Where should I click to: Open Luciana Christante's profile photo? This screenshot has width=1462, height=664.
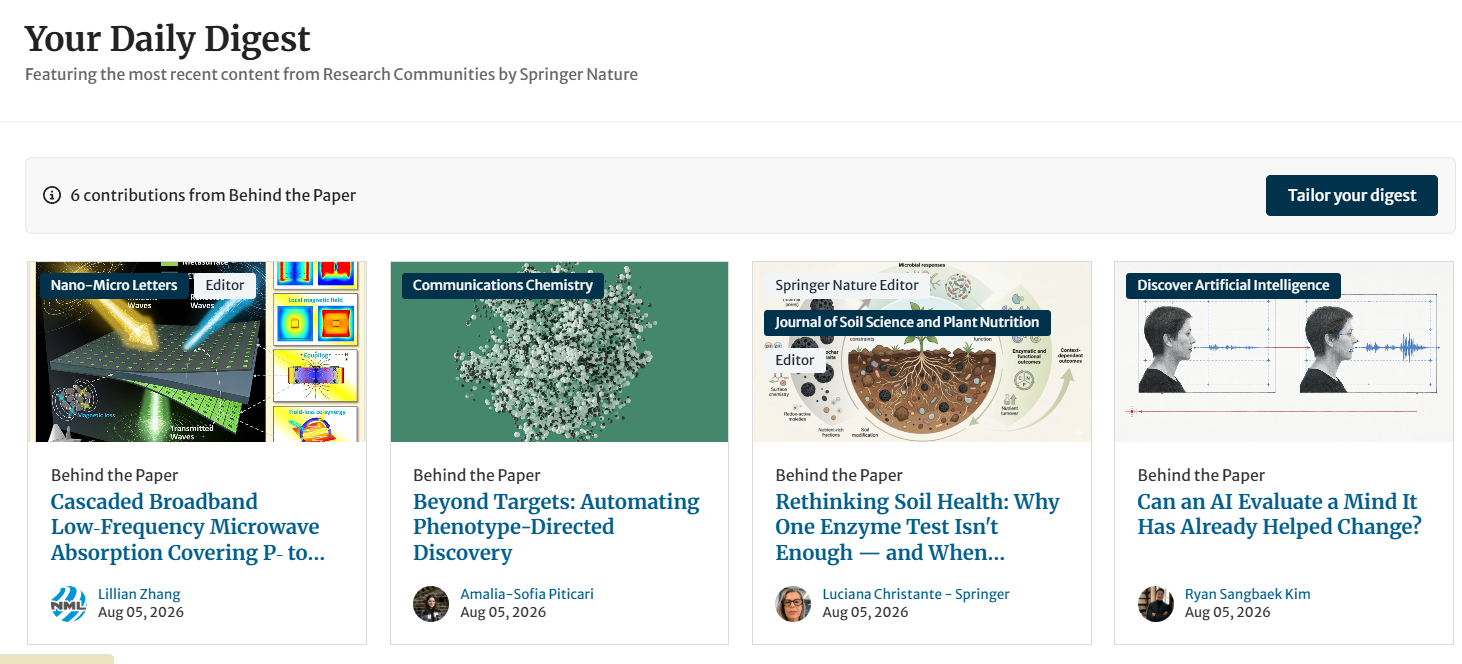[x=793, y=604]
